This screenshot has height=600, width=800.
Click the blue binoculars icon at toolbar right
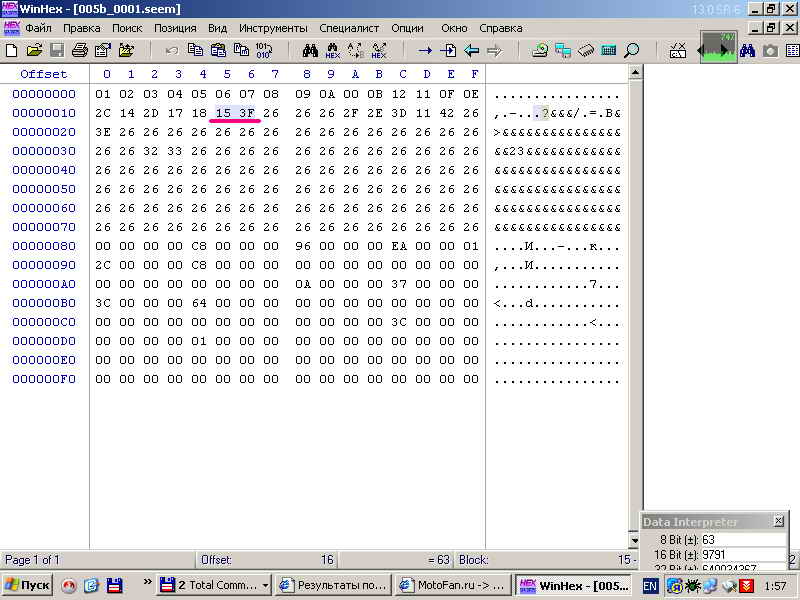747,50
